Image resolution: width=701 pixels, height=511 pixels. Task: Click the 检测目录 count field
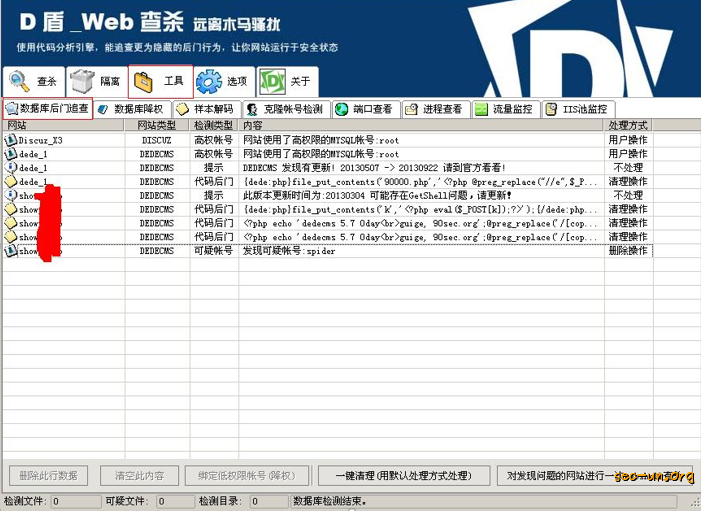point(269,501)
